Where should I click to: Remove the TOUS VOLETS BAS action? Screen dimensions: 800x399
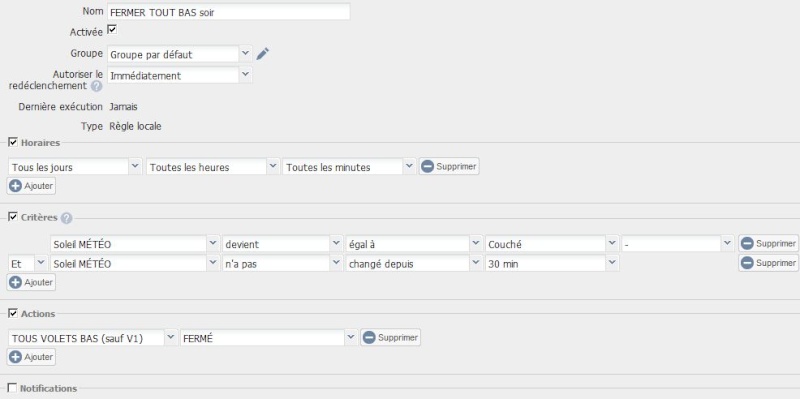coord(391,337)
